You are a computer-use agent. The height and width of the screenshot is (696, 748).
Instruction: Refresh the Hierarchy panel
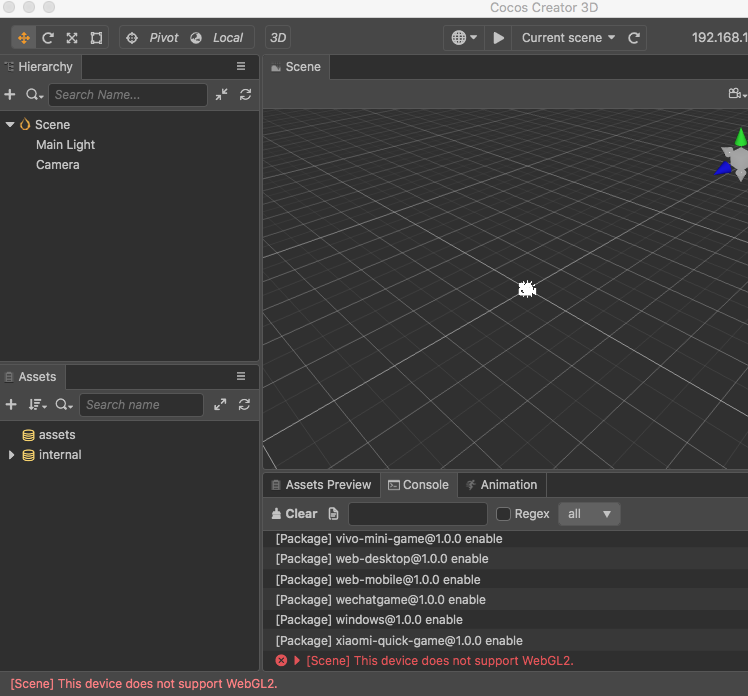[x=245, y=94]
